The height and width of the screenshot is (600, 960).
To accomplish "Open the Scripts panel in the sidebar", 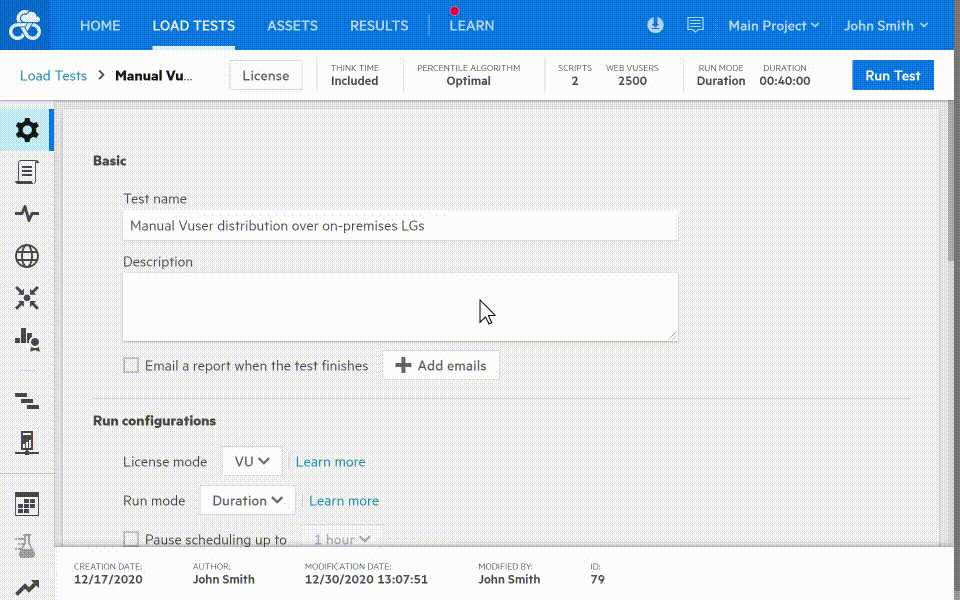I will pyautogui.click(x=26, y=171).
